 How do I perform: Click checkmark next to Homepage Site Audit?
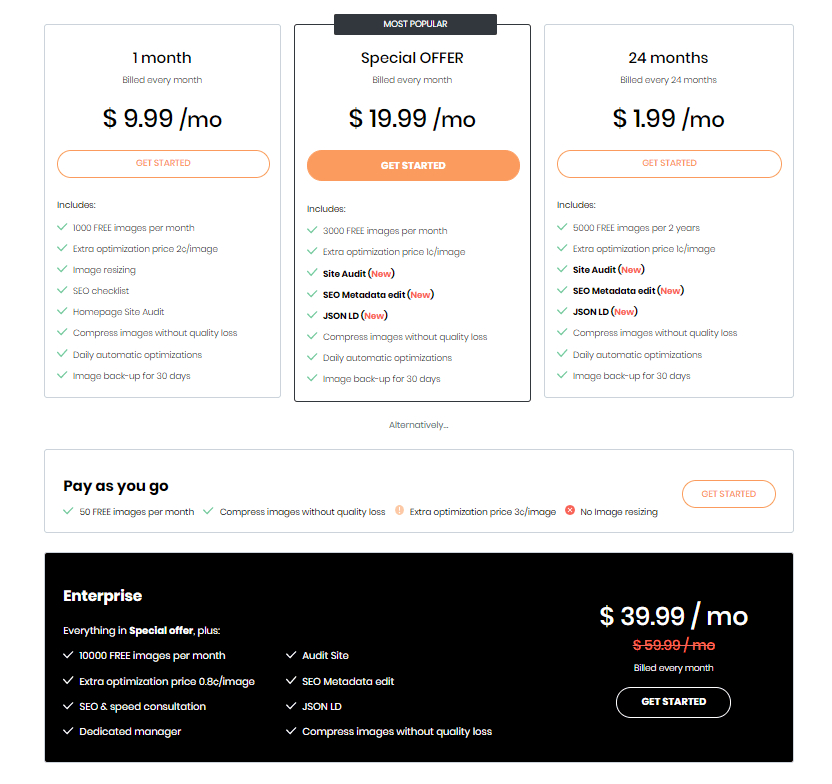click(x=62, y=312)
